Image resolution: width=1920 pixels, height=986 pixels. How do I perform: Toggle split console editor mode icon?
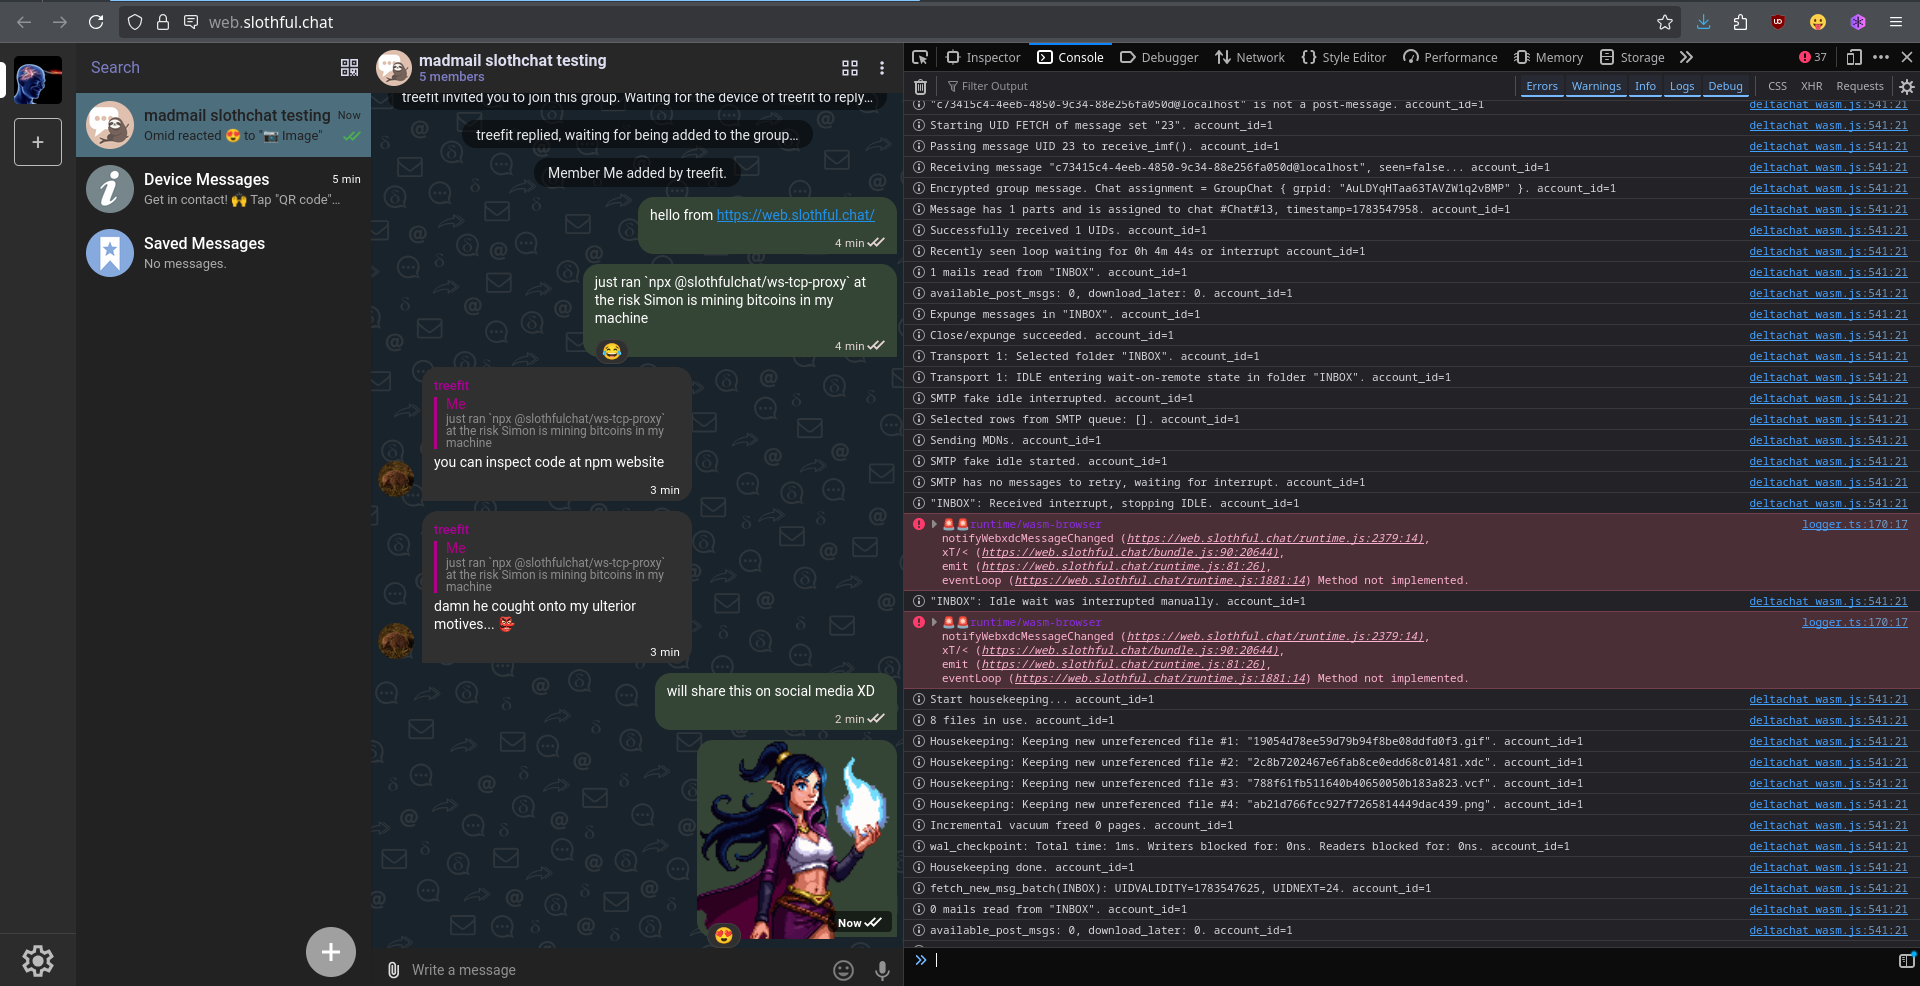(x=1906, y=960)
